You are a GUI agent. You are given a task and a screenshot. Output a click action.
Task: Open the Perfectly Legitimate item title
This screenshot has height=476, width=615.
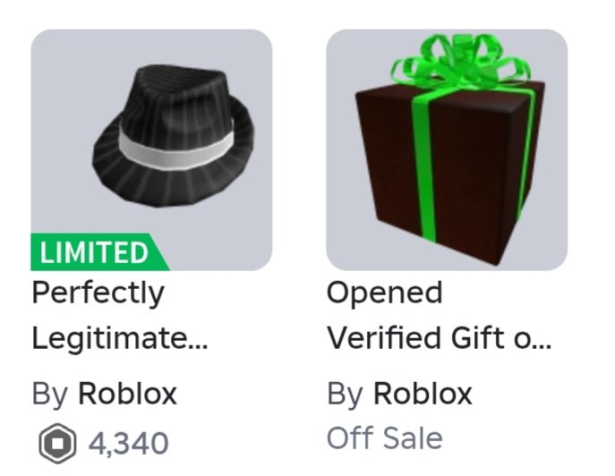(x=120, y=316)
